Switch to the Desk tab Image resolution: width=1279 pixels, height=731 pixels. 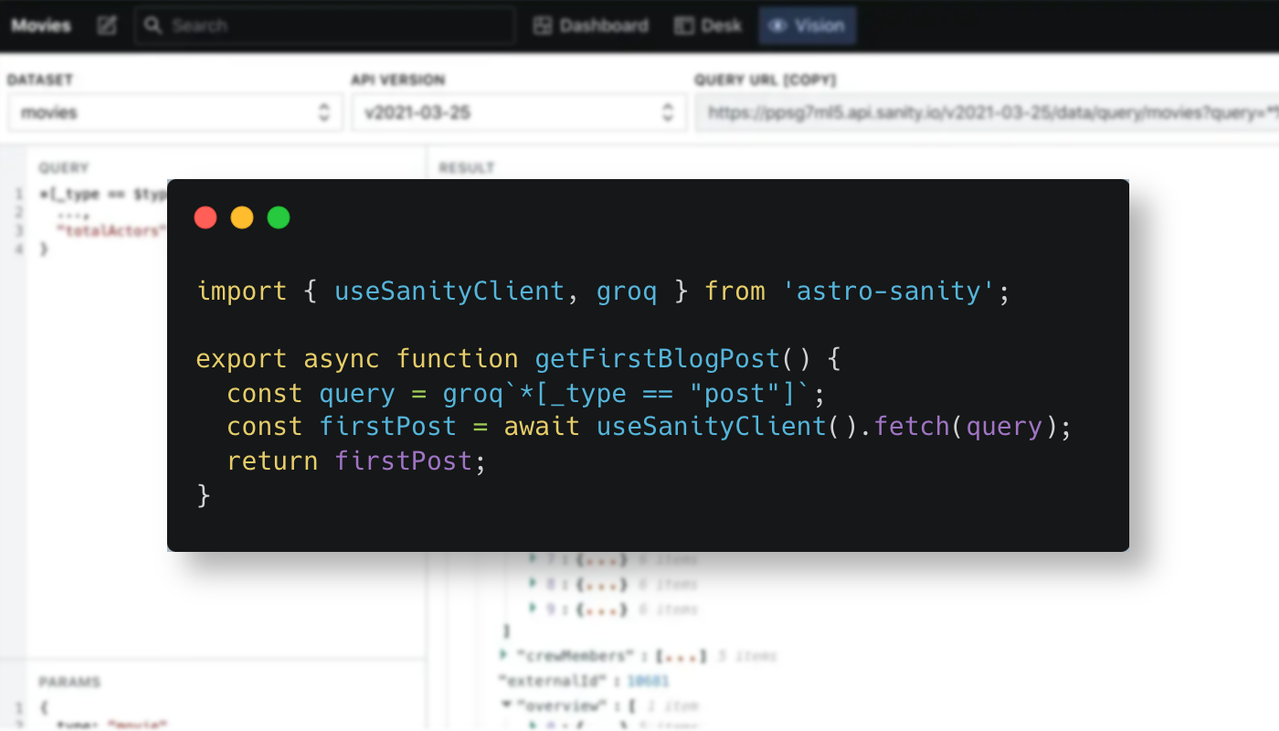click(708, 26)
